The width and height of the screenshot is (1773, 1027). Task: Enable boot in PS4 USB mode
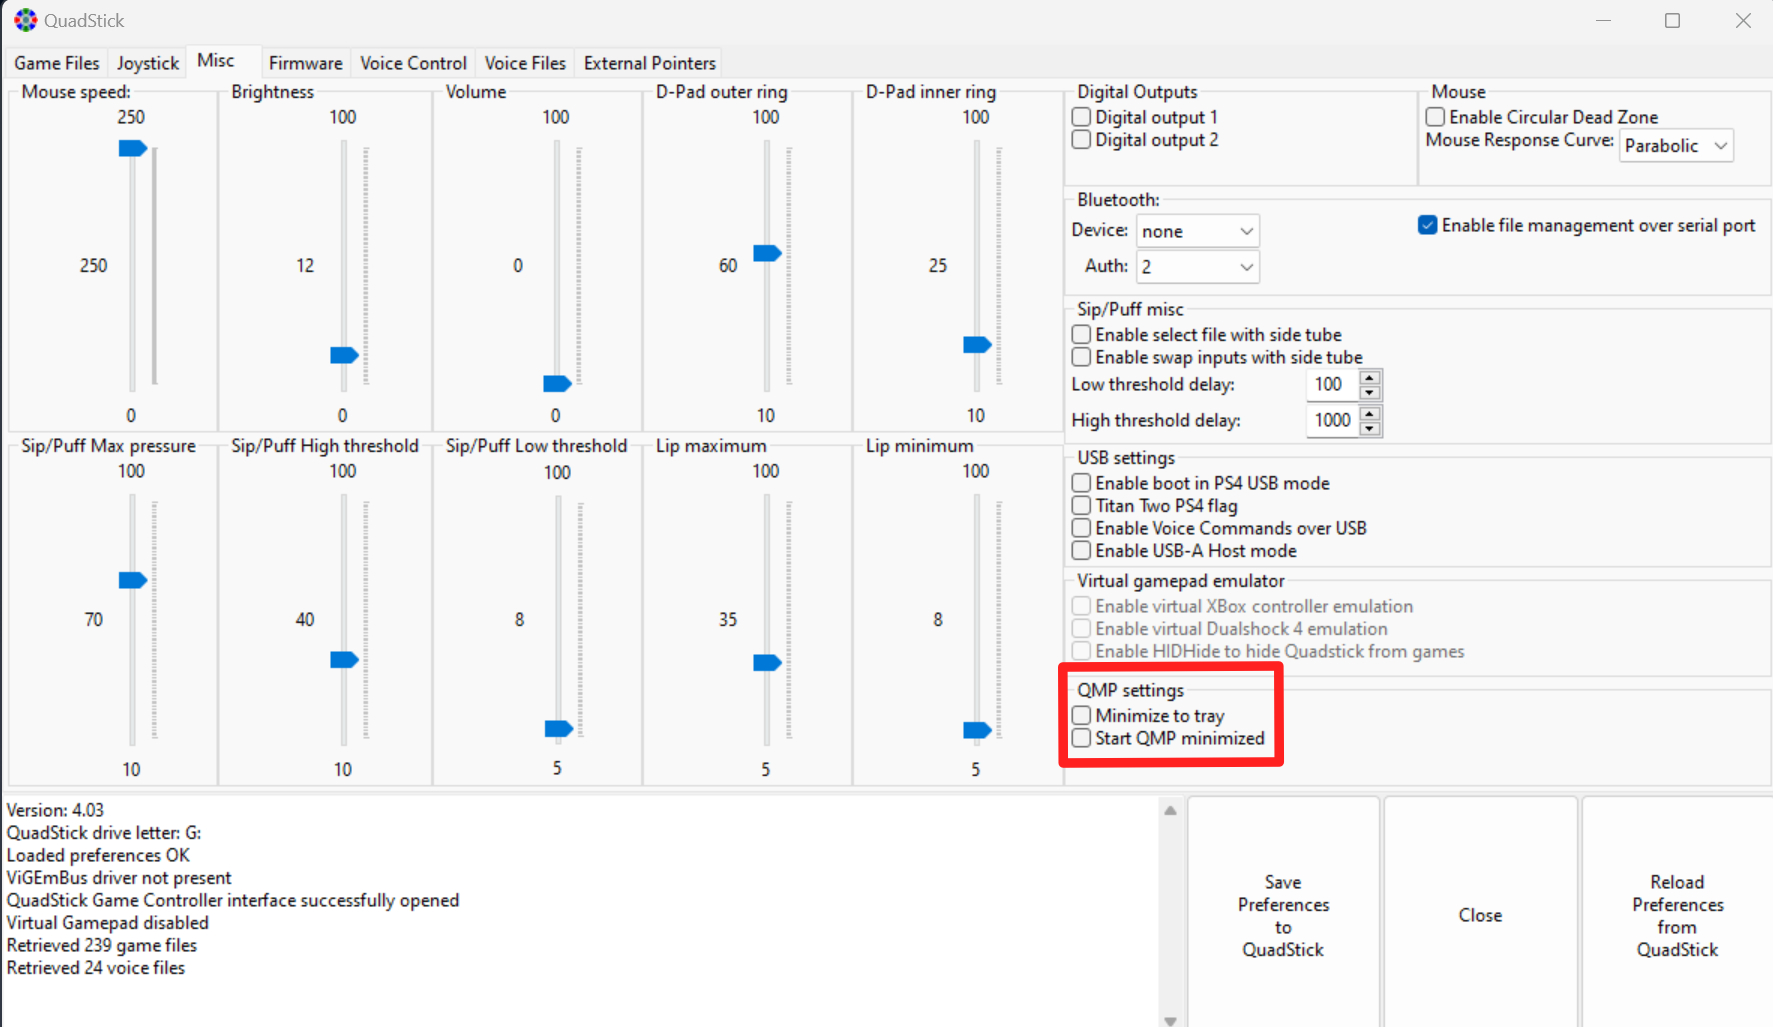click(1081, 483)
